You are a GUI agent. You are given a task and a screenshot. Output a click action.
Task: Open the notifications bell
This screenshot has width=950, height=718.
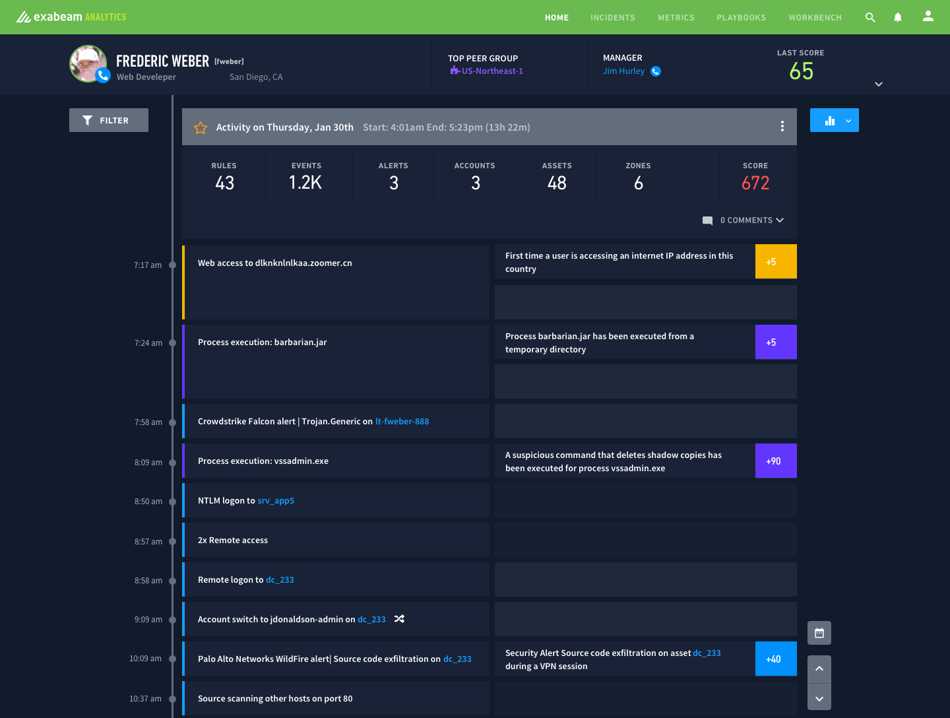coord(898,17)
